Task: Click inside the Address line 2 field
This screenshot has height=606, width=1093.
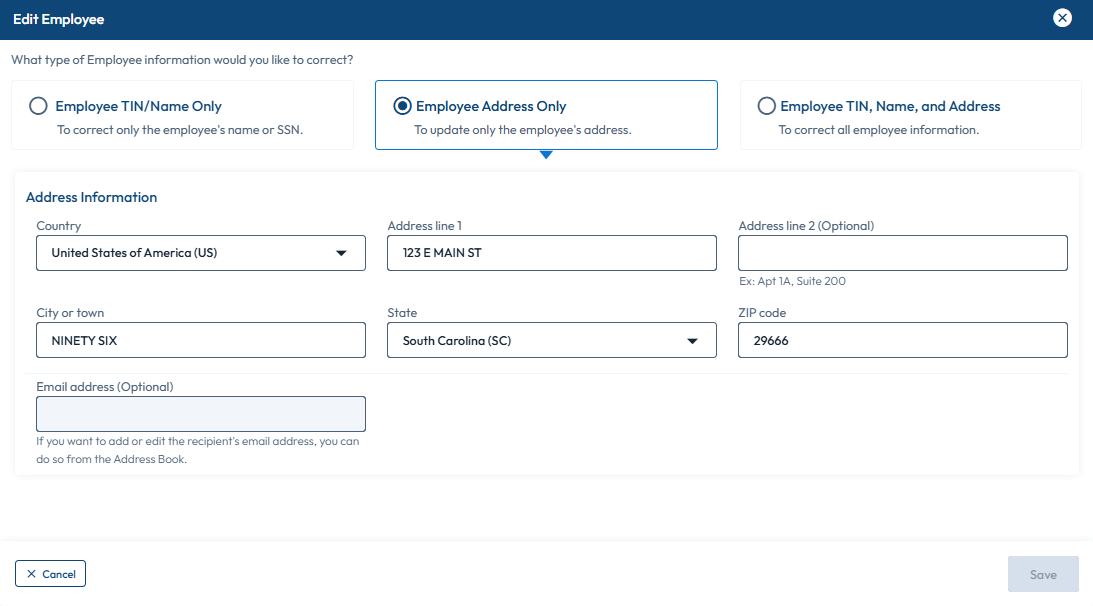Action: click(902, 253)
